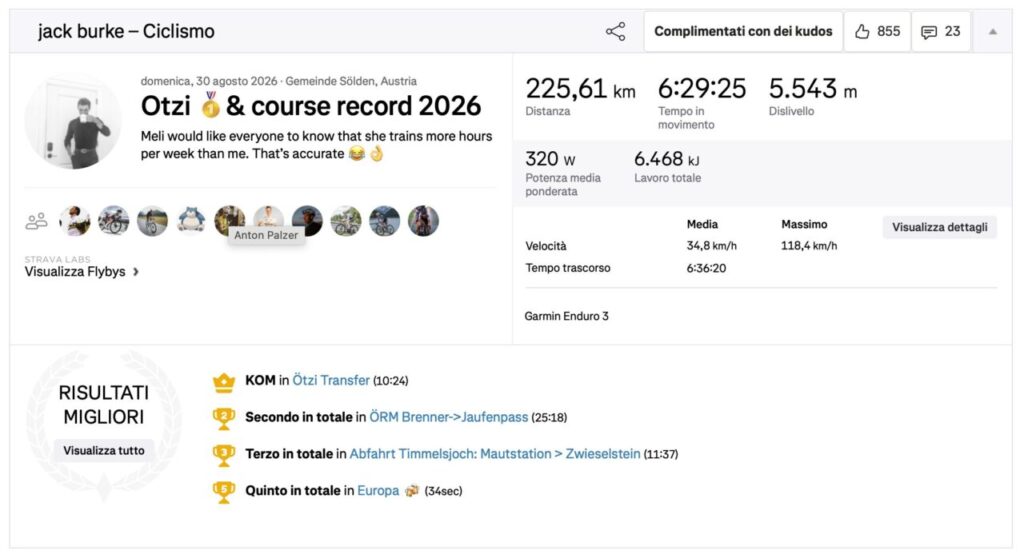Click the 6:29:25 moving time value
Image resolution: width=1024 pixels, height=558 pixels.
pos(701,89)
